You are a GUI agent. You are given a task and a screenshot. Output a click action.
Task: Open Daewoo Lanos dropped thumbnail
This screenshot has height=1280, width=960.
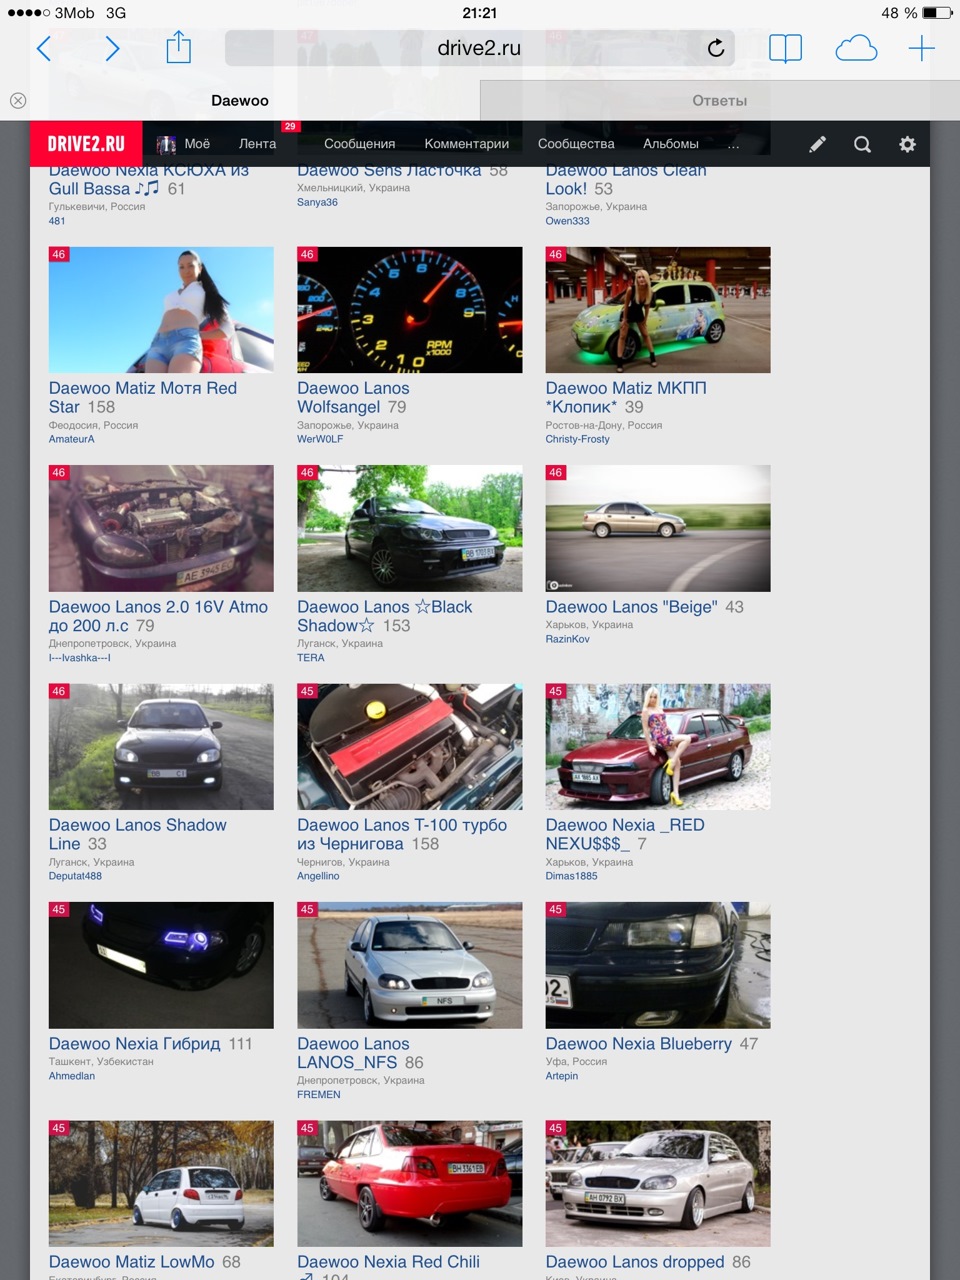(658, 1184)
